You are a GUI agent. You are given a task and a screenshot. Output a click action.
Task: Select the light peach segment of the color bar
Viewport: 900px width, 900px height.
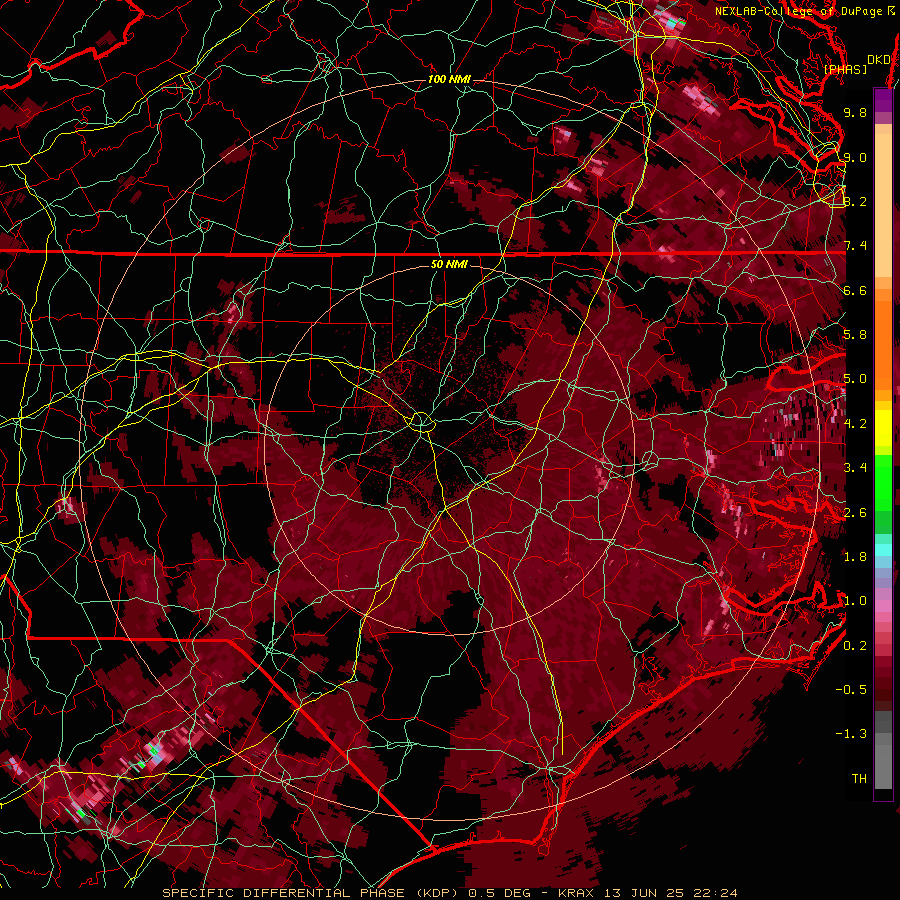883,205
